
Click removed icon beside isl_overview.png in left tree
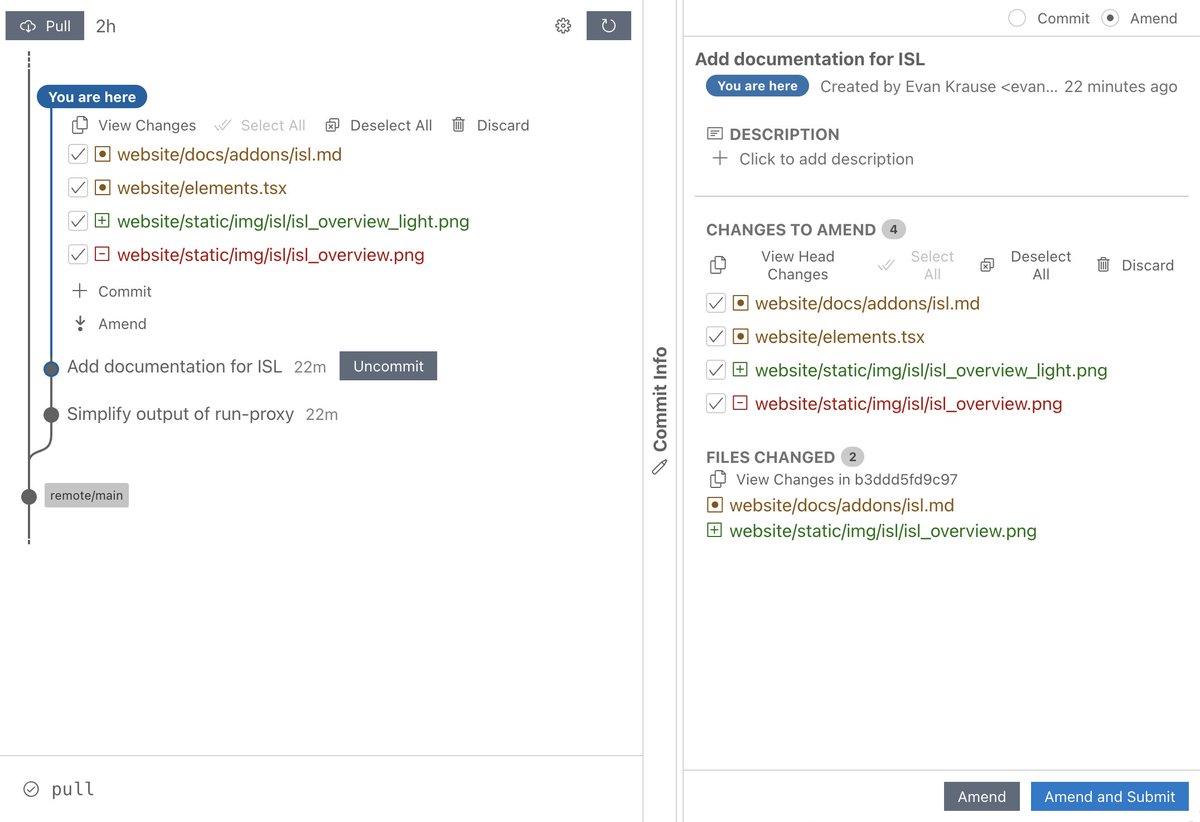pos(102,255)
